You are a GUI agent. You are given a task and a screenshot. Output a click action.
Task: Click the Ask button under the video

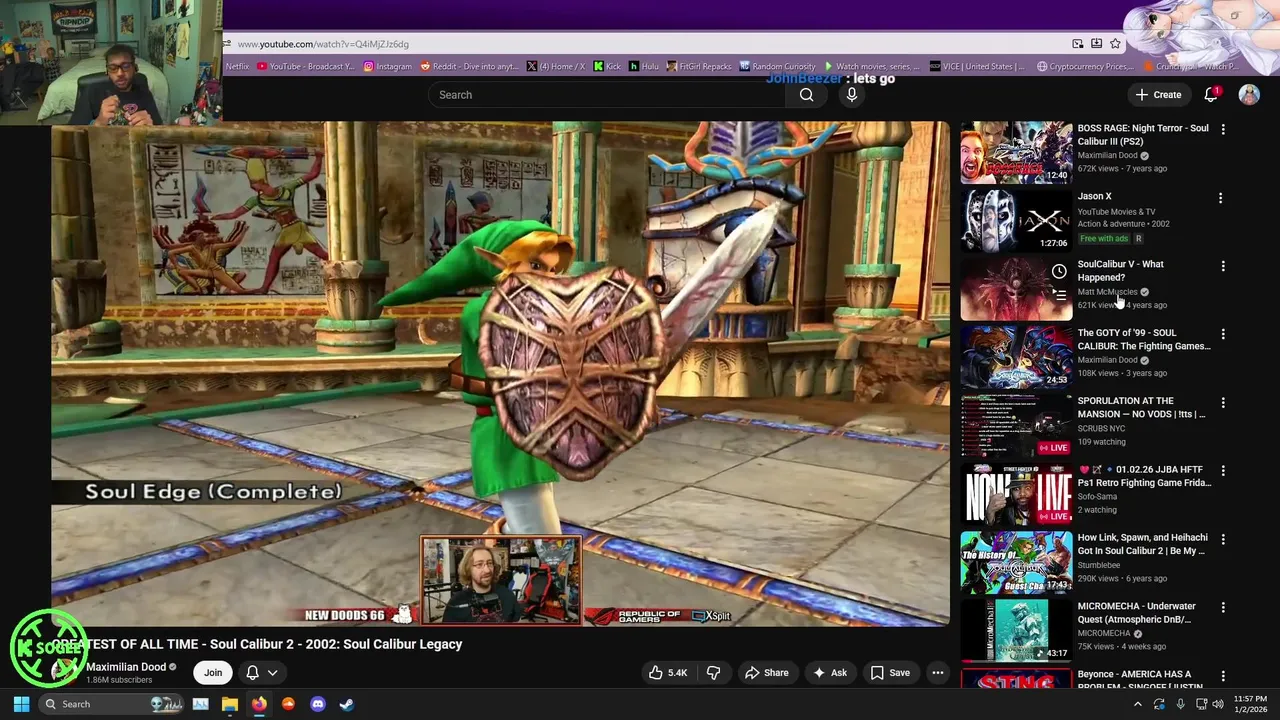829,673
